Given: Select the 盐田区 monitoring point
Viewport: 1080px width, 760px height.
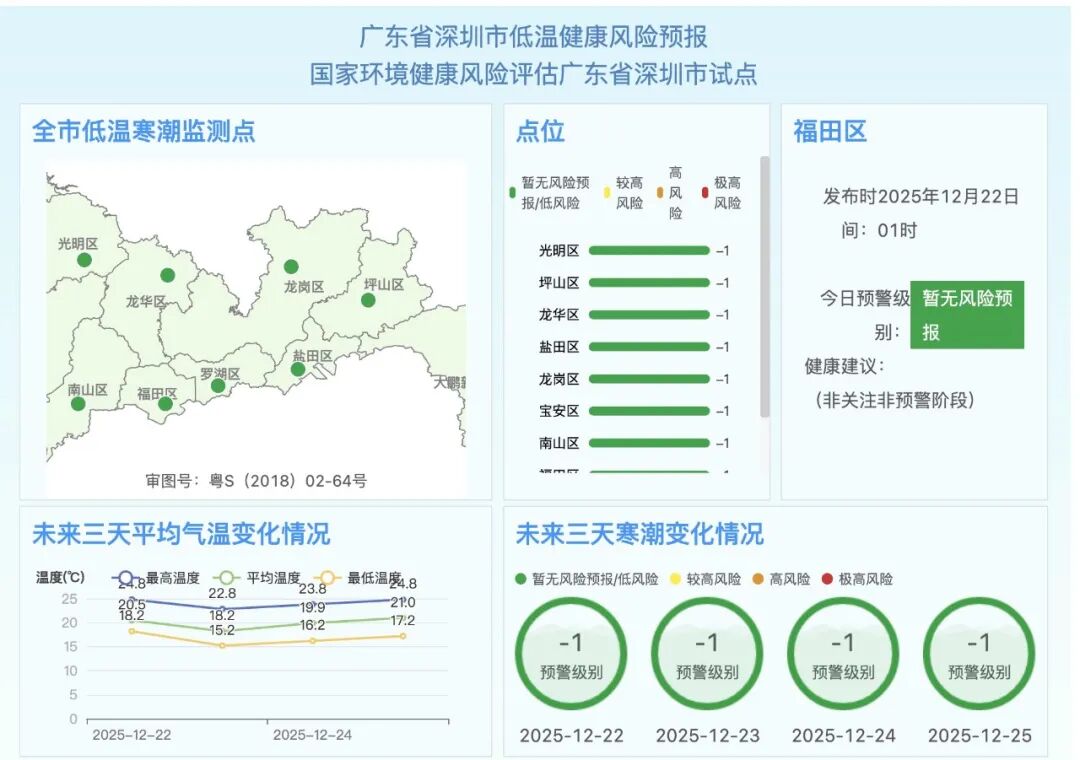Looking at the screenshot, I should pyautogui.click(x=297, y=369).
